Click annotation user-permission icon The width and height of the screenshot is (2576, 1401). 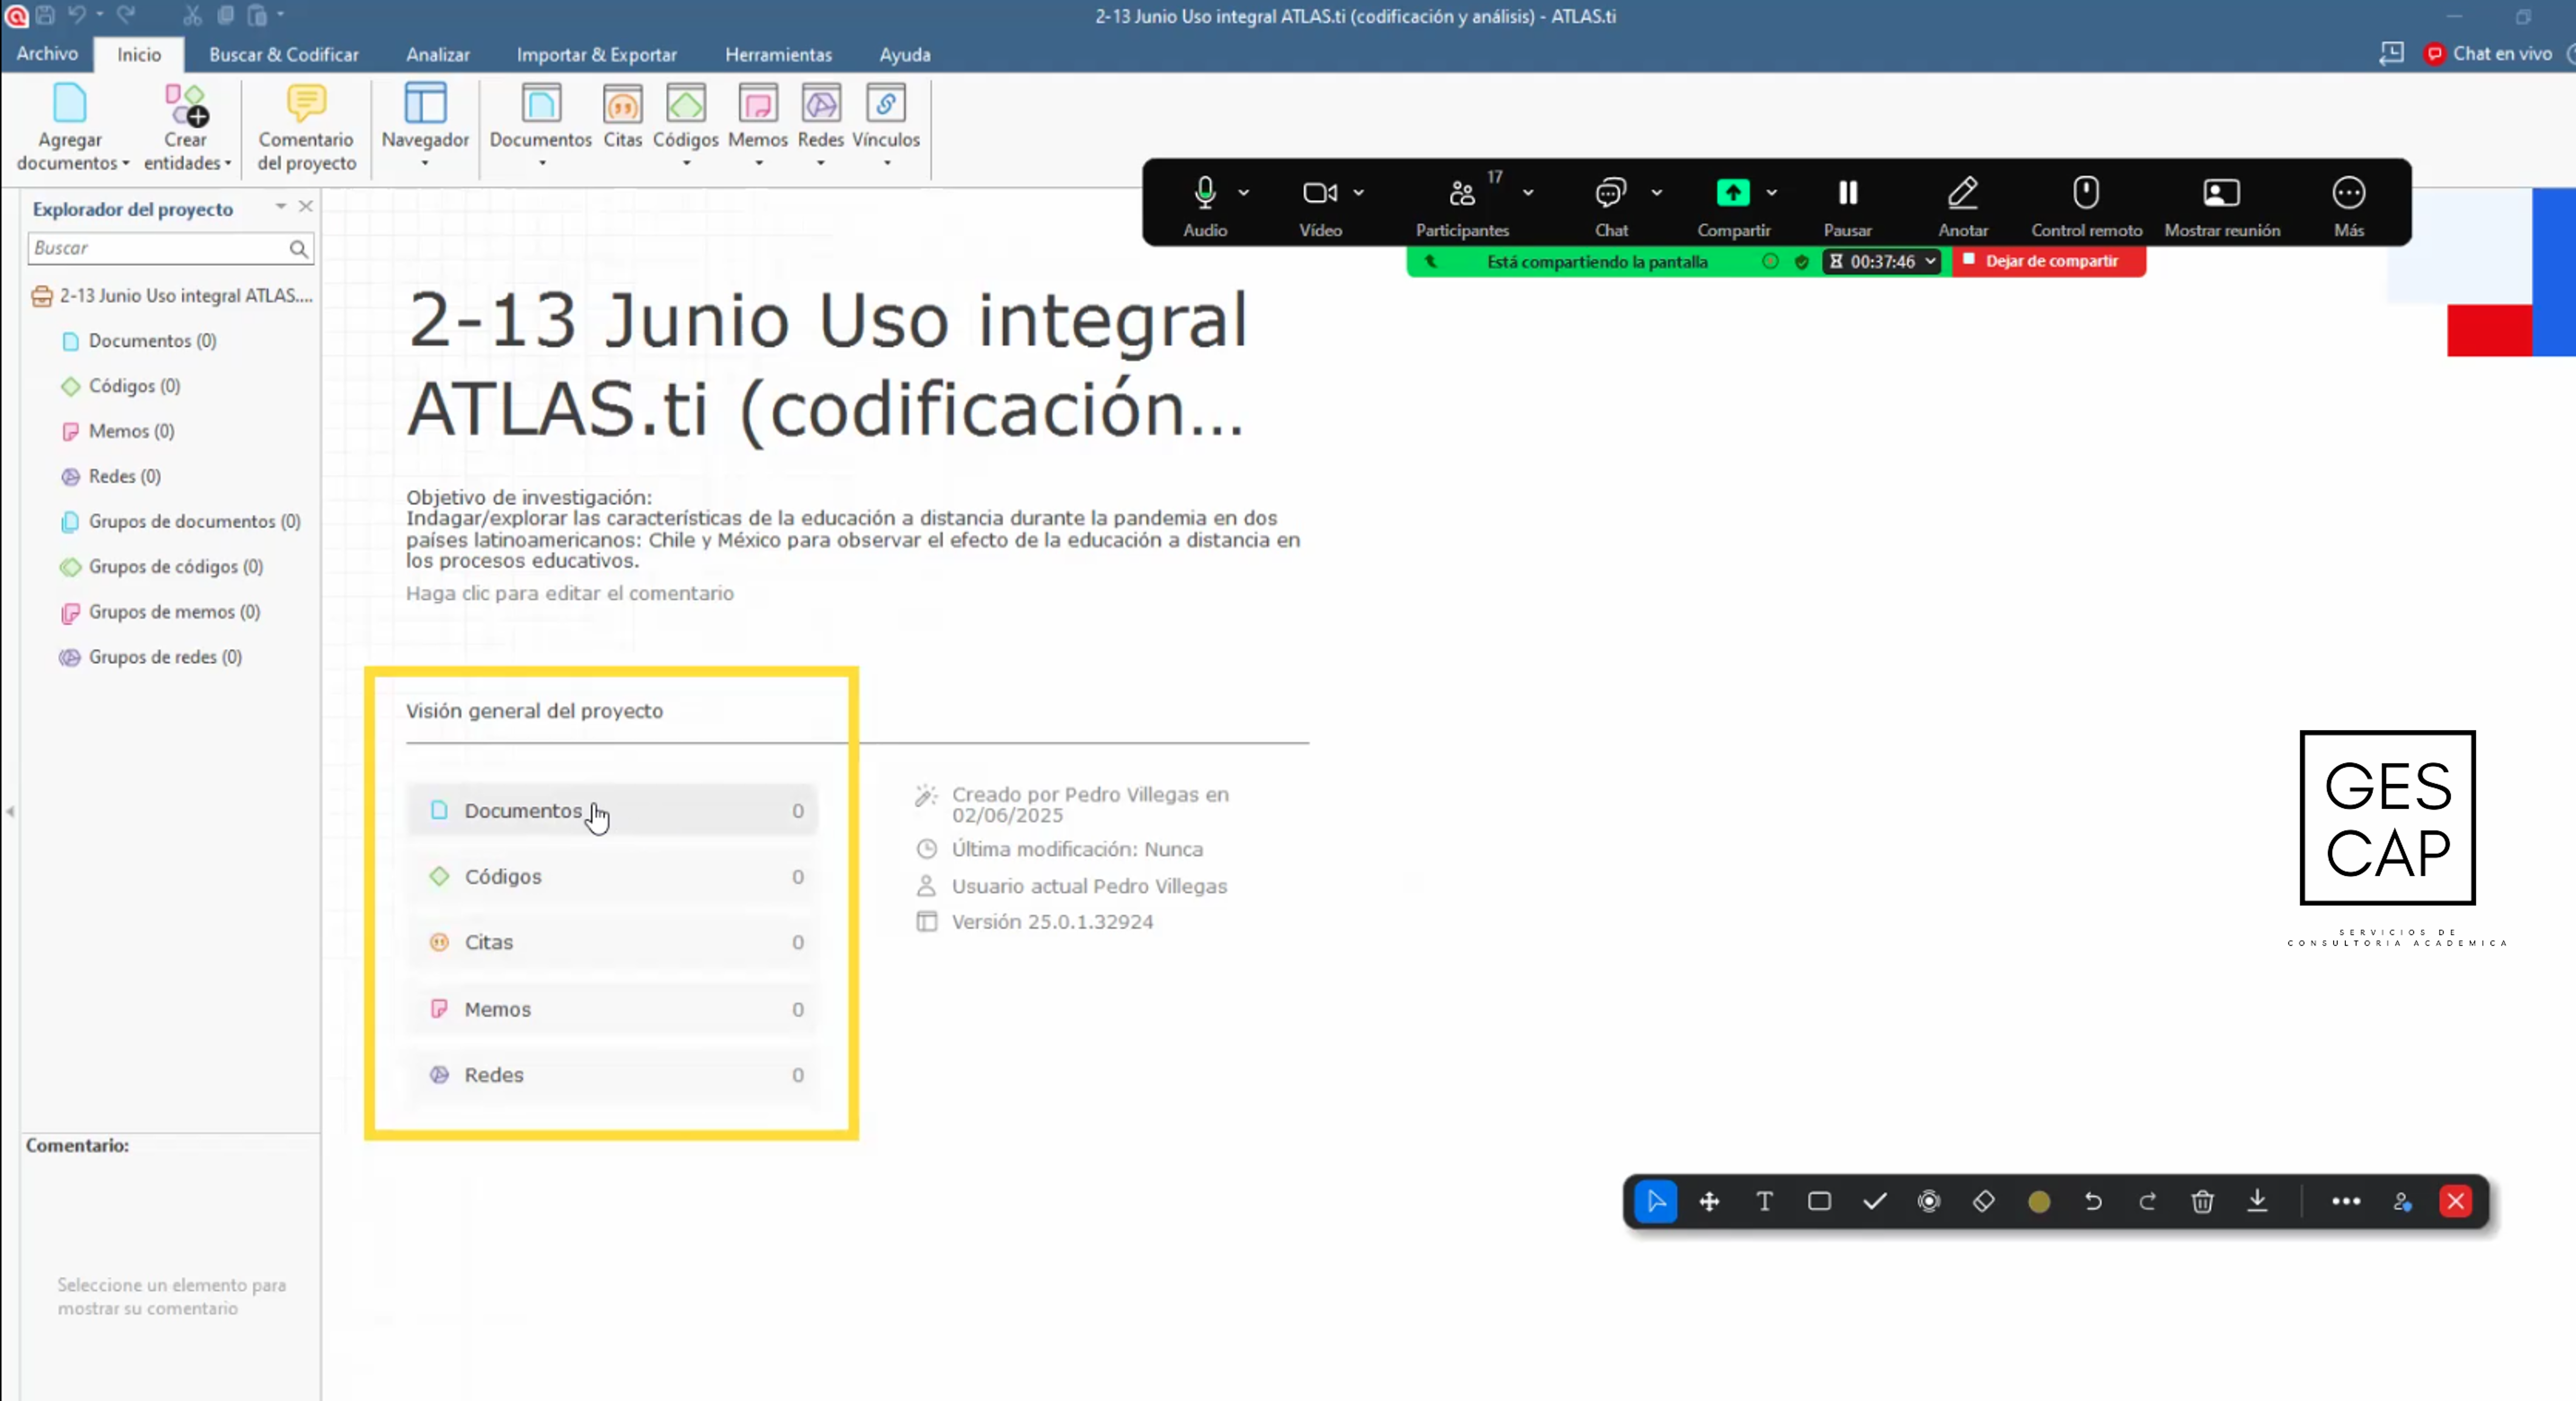[2402, 1201]
